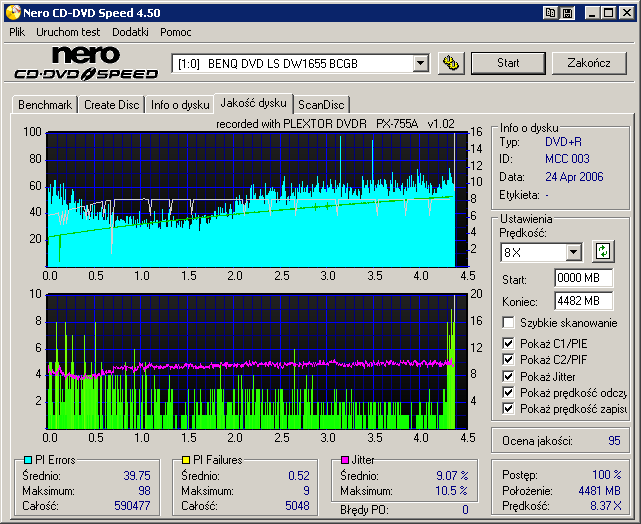Toggle the Pokaż Jitter checkbox

click(508, 376)
